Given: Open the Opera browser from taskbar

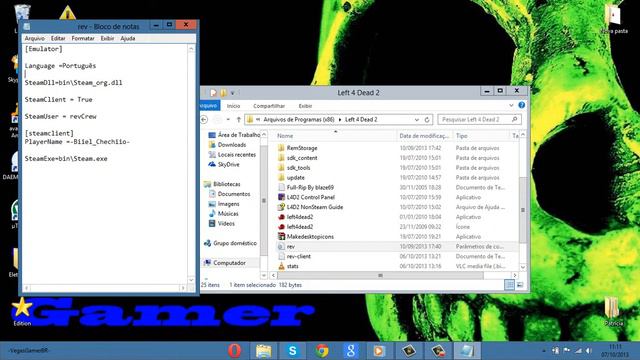Looking at the screenshot, I should click(235, 351).
